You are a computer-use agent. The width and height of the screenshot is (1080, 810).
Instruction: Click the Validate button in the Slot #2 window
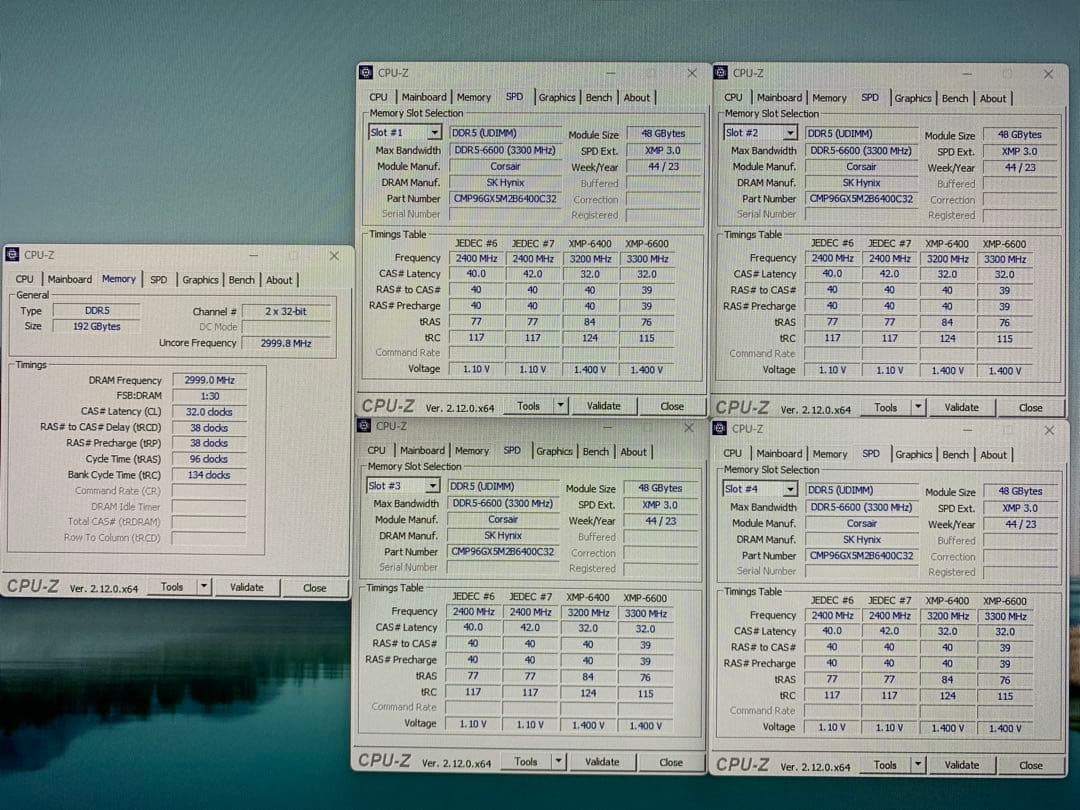[x=961, y=407]
